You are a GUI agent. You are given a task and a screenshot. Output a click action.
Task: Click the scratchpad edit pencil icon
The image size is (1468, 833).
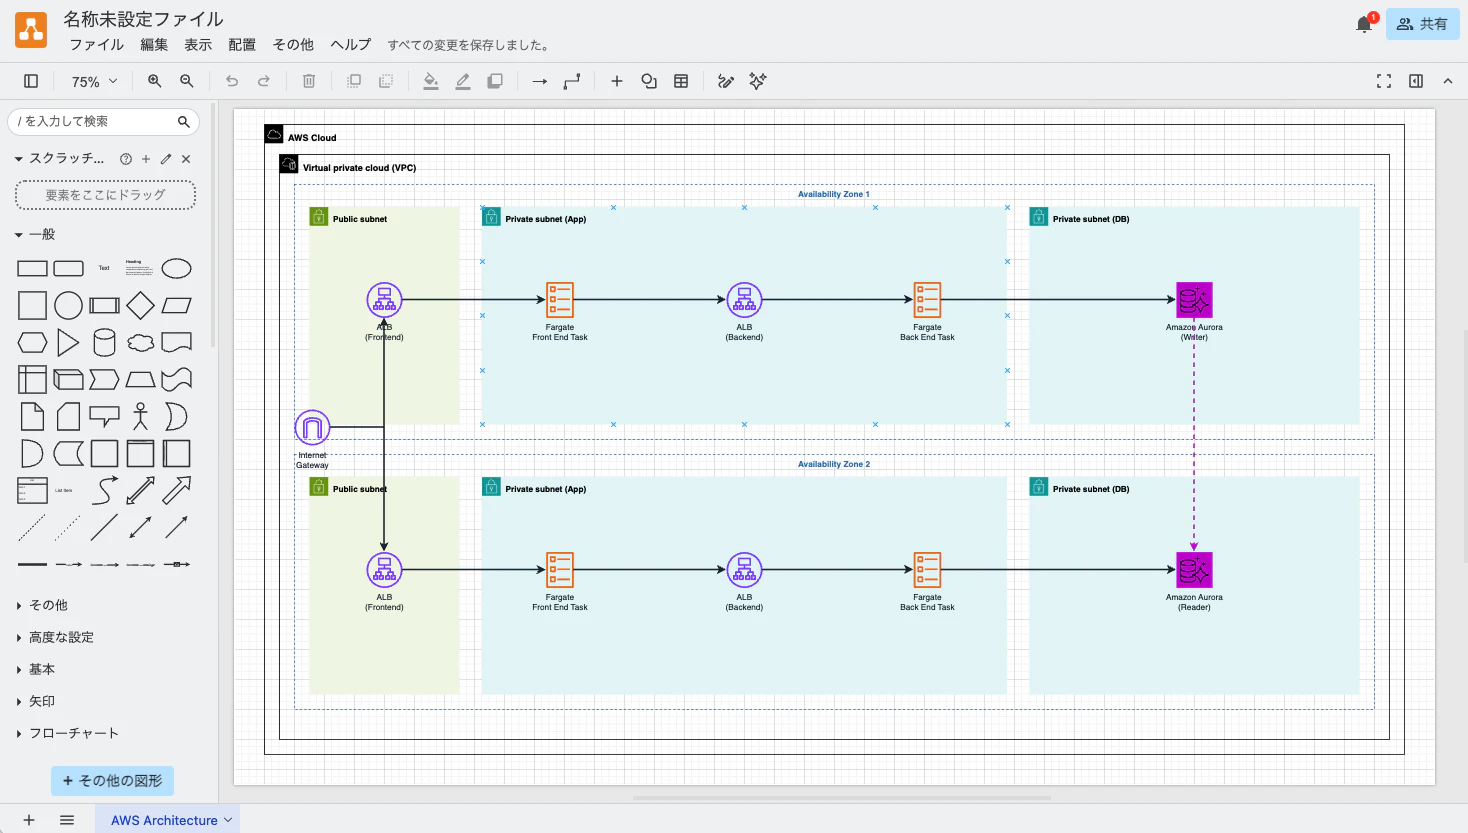point(166,159)
